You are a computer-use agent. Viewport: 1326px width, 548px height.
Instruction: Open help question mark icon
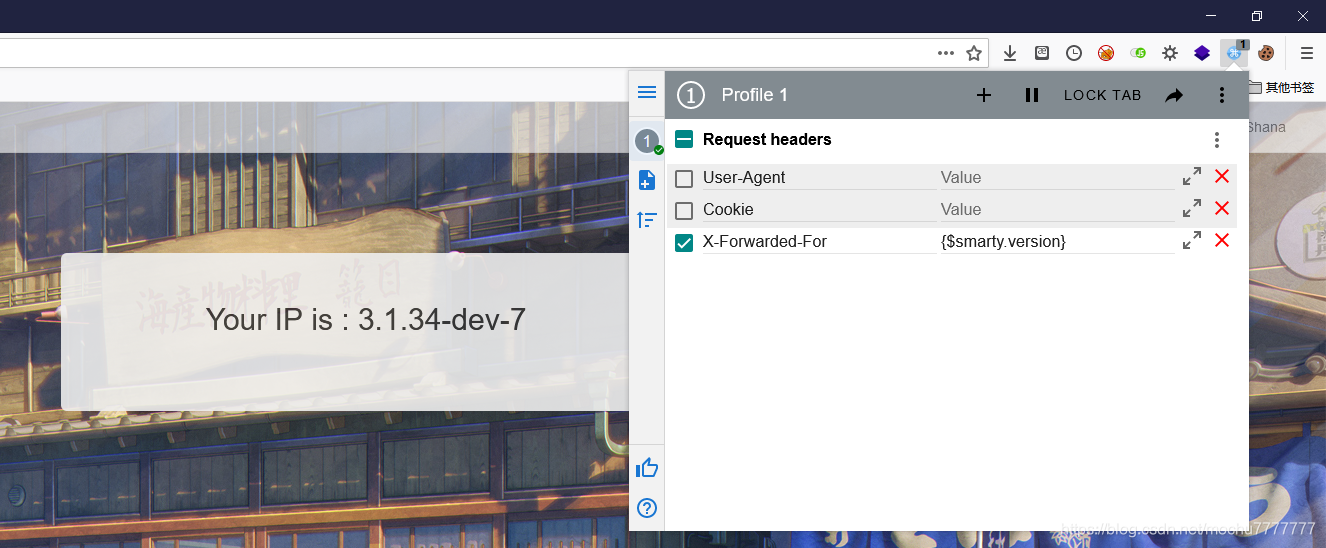pos(647,508)
